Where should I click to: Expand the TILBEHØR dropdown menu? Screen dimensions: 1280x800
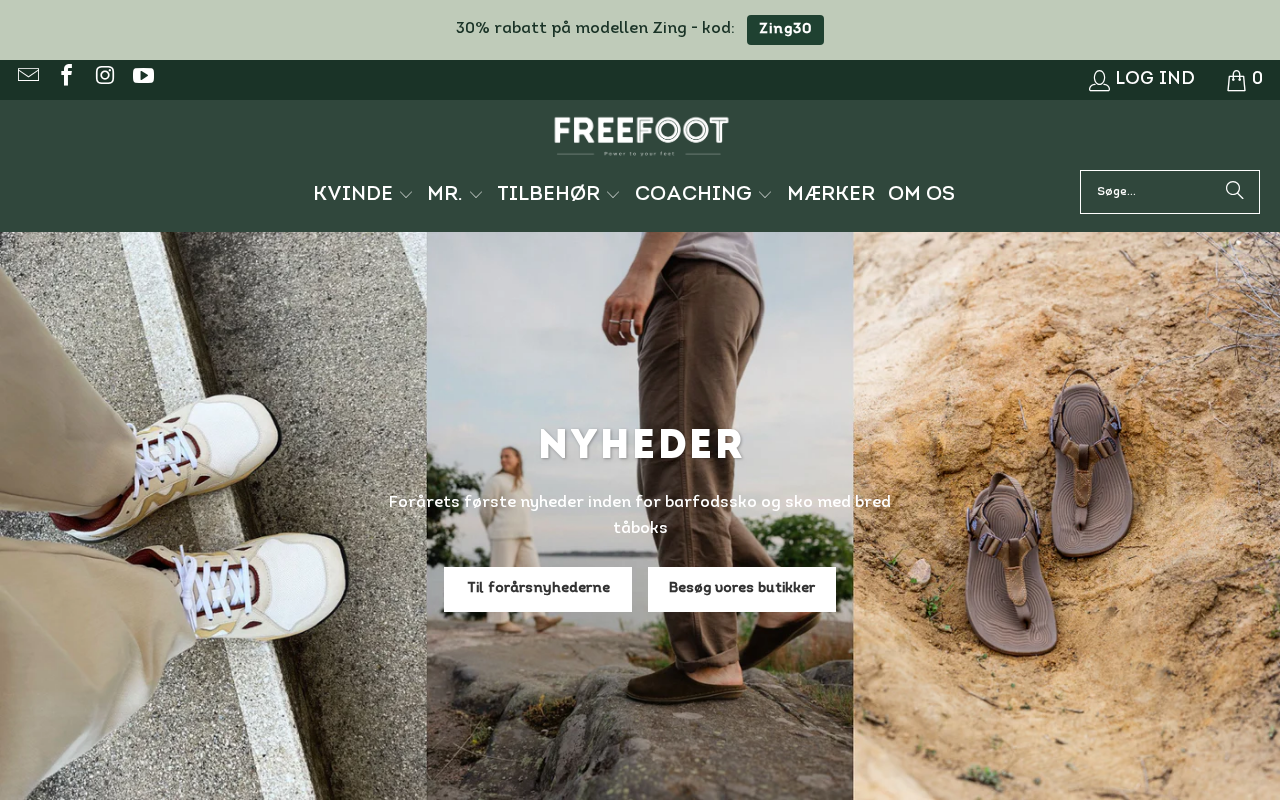point(559,195)
